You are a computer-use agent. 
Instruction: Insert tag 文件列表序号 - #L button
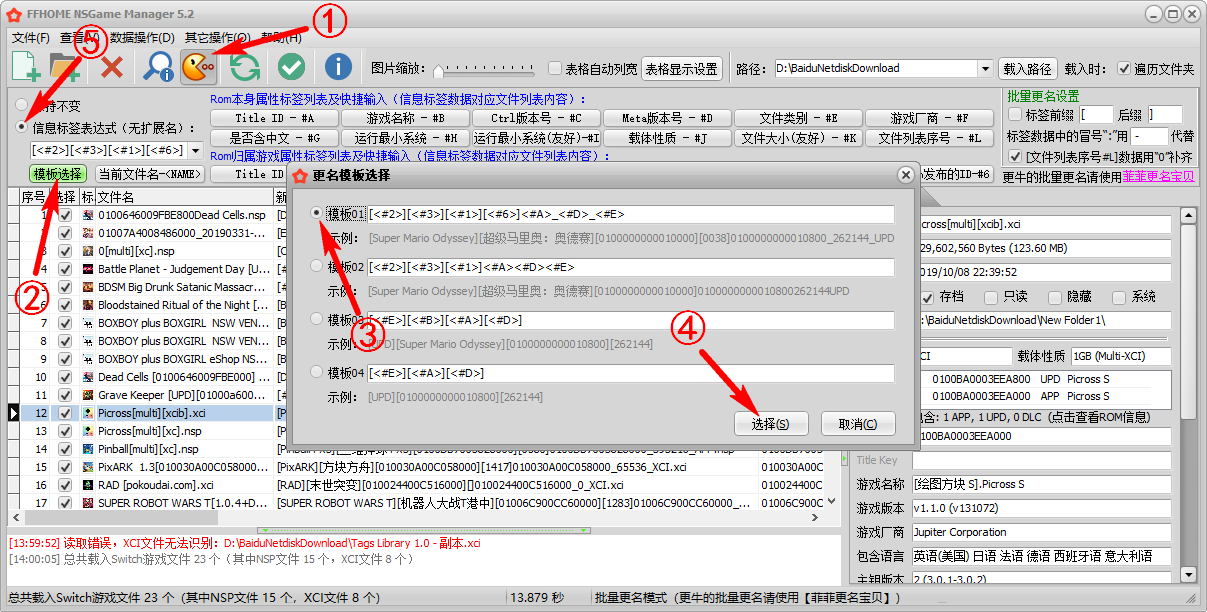(x=929, y=138)
